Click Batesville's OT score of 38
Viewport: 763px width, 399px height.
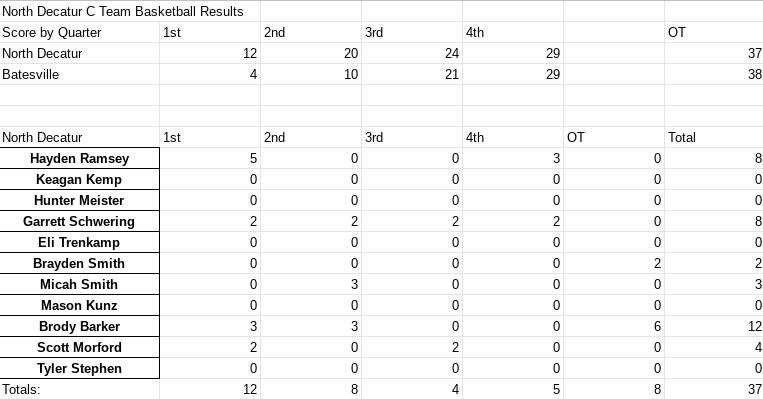coord(714,74)
